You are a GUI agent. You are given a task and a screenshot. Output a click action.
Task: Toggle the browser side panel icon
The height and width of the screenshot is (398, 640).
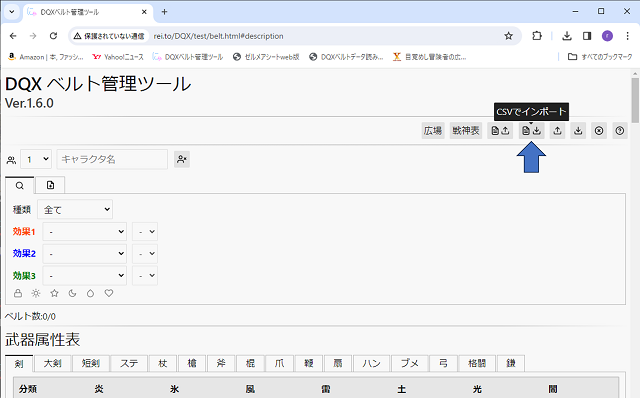tap(587, 36)
